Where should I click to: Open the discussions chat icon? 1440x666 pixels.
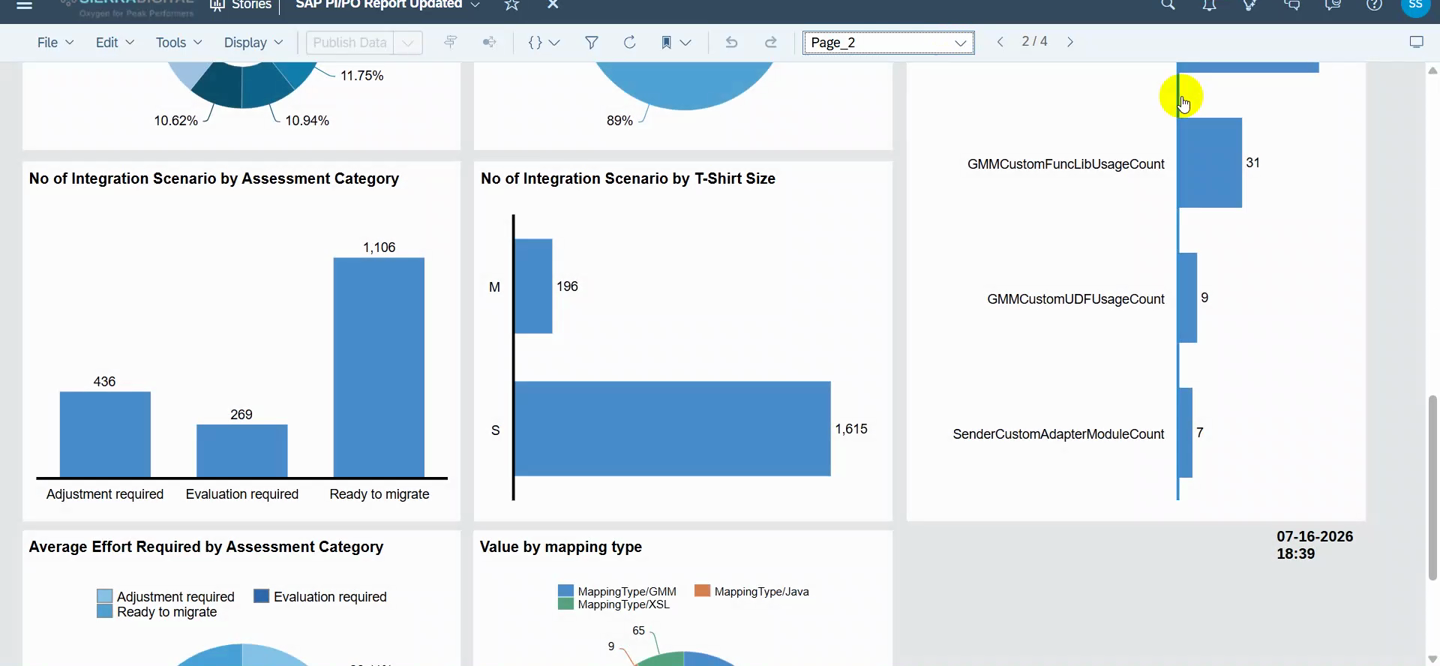[1292, 5]
